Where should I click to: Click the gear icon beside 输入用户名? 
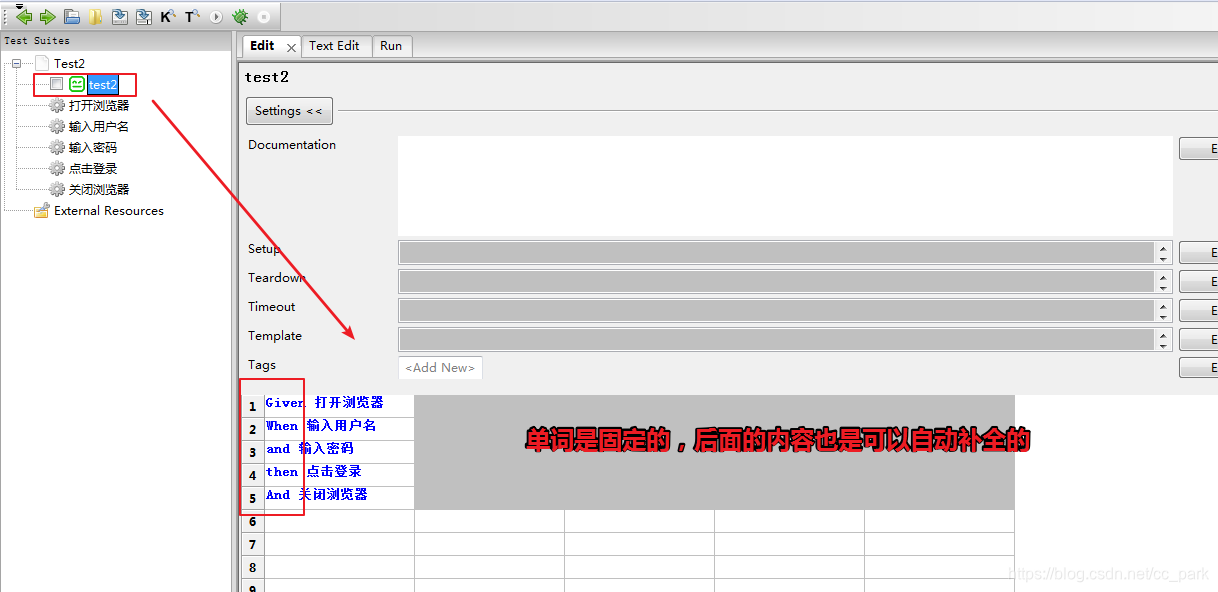tap(57, 126)
